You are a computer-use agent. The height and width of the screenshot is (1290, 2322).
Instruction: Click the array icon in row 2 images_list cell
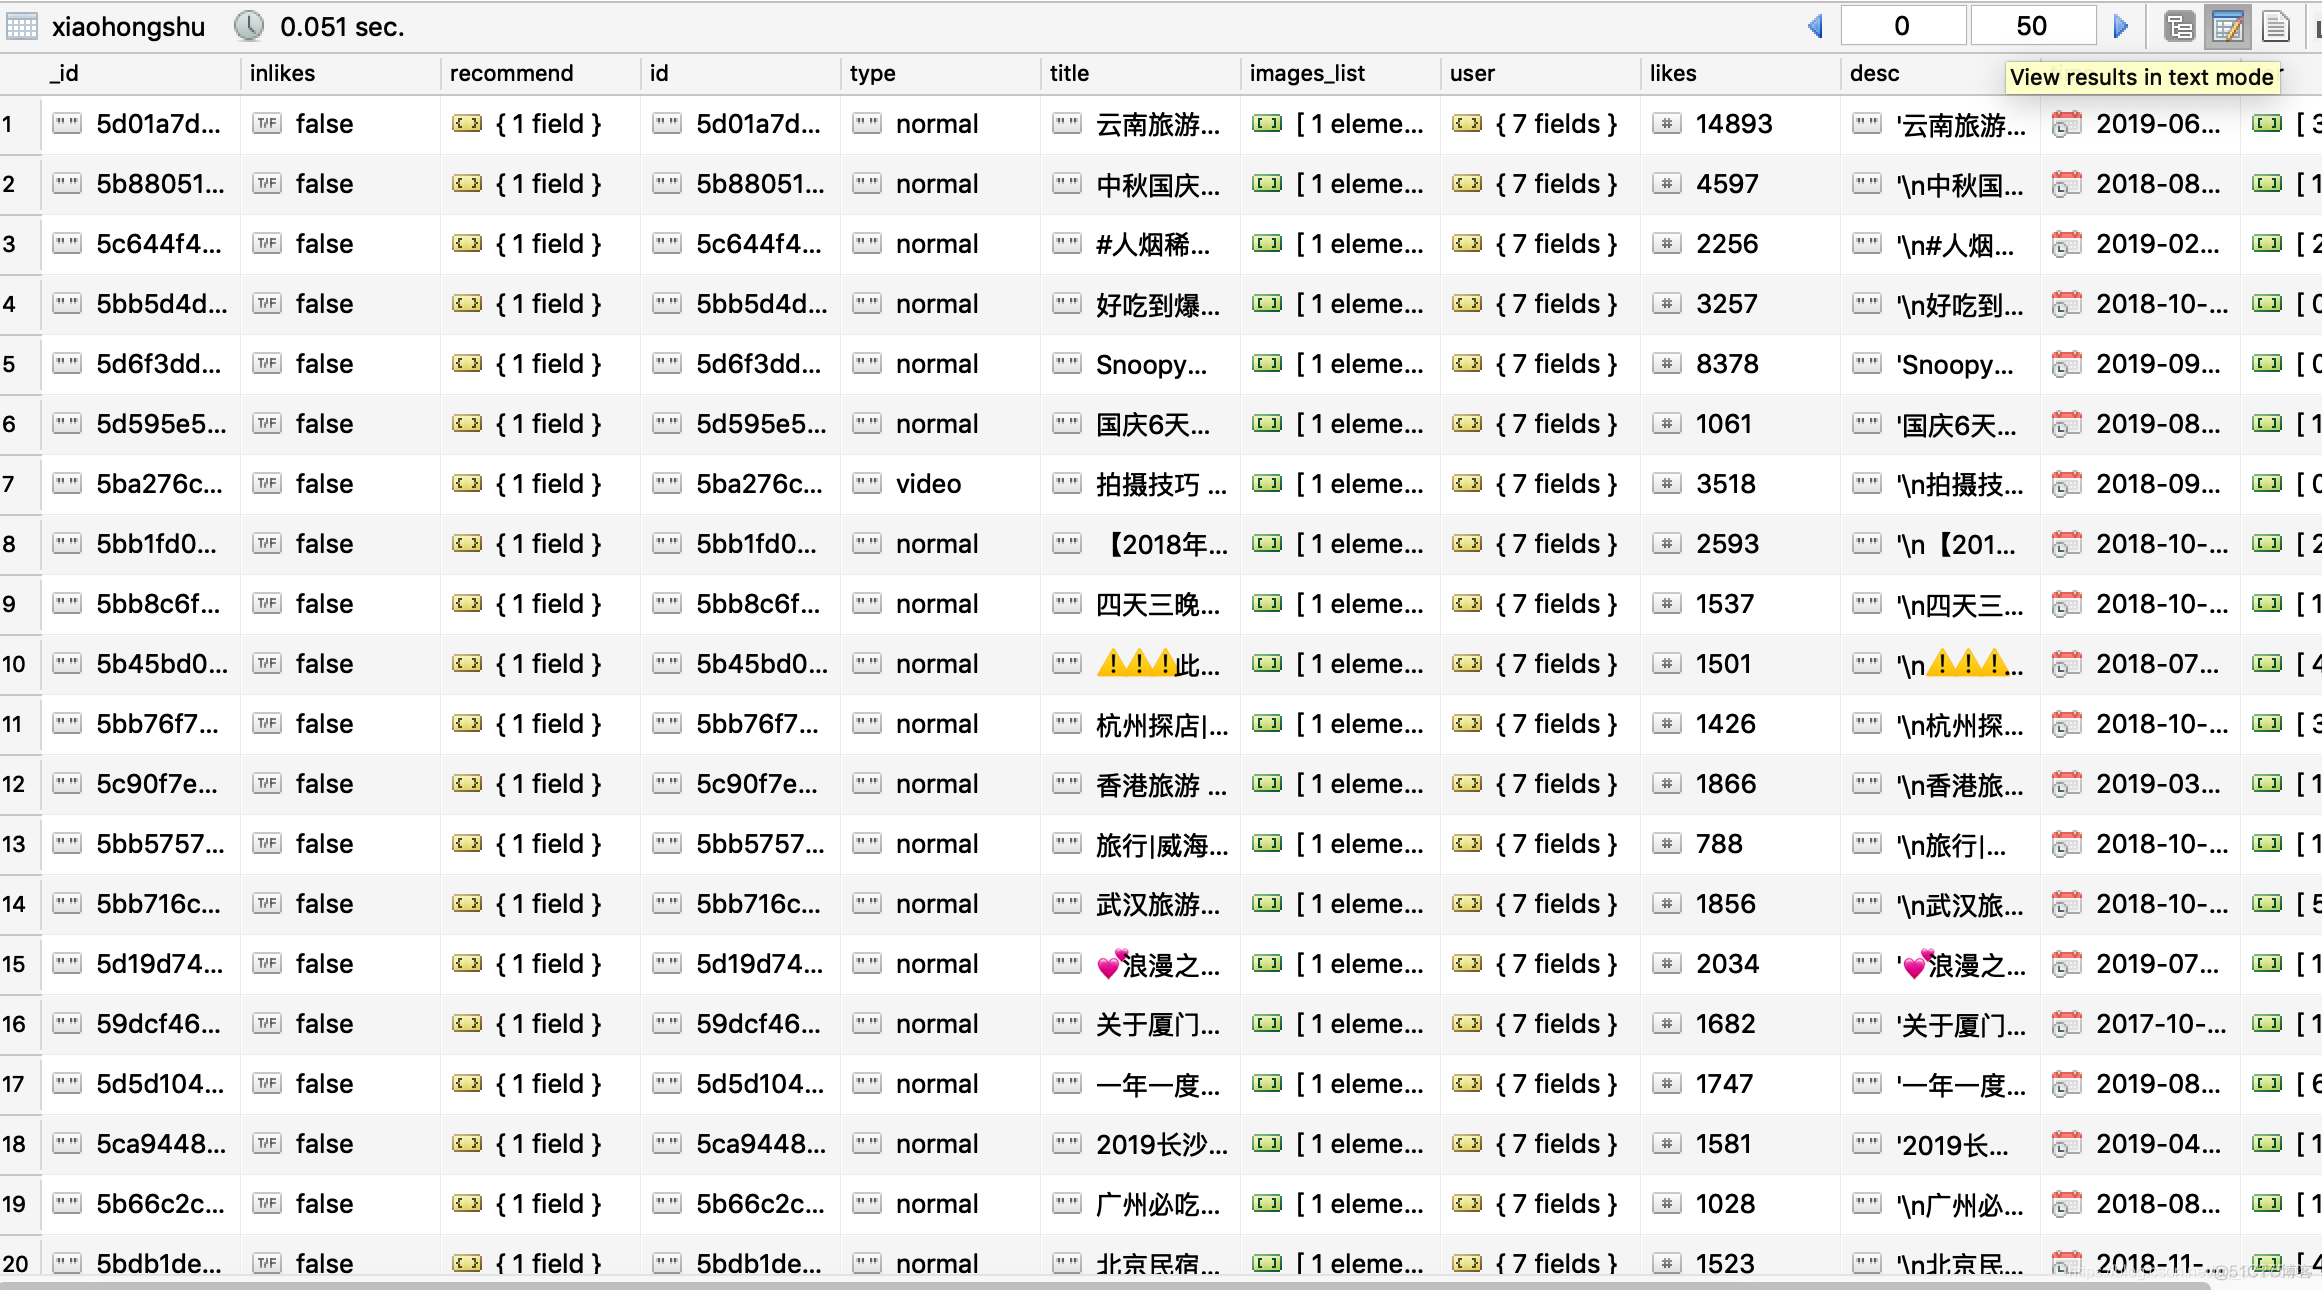coord(1267,184)
